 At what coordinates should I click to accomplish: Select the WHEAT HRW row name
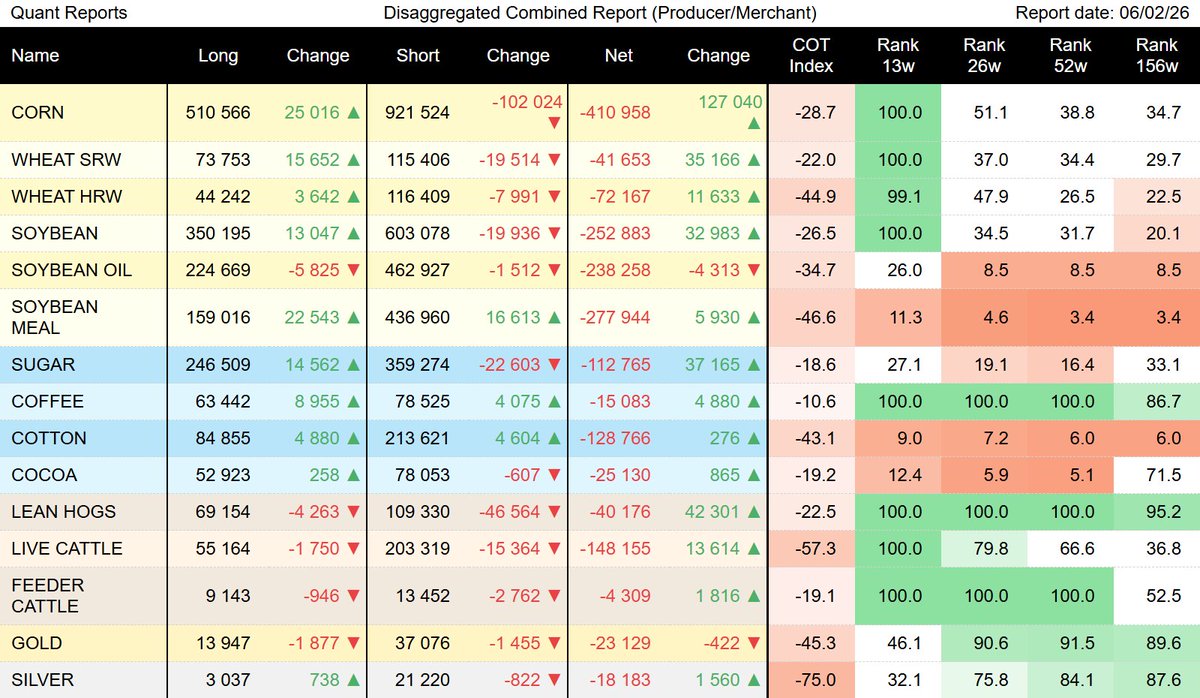pyautogui.click(x=66, y=197)
